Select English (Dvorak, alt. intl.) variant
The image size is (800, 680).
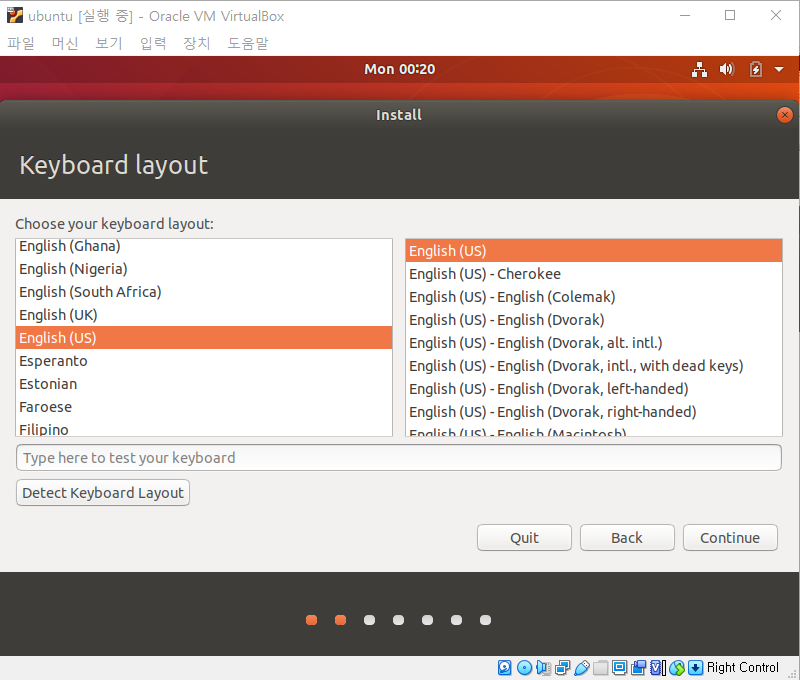pos(594,343)
